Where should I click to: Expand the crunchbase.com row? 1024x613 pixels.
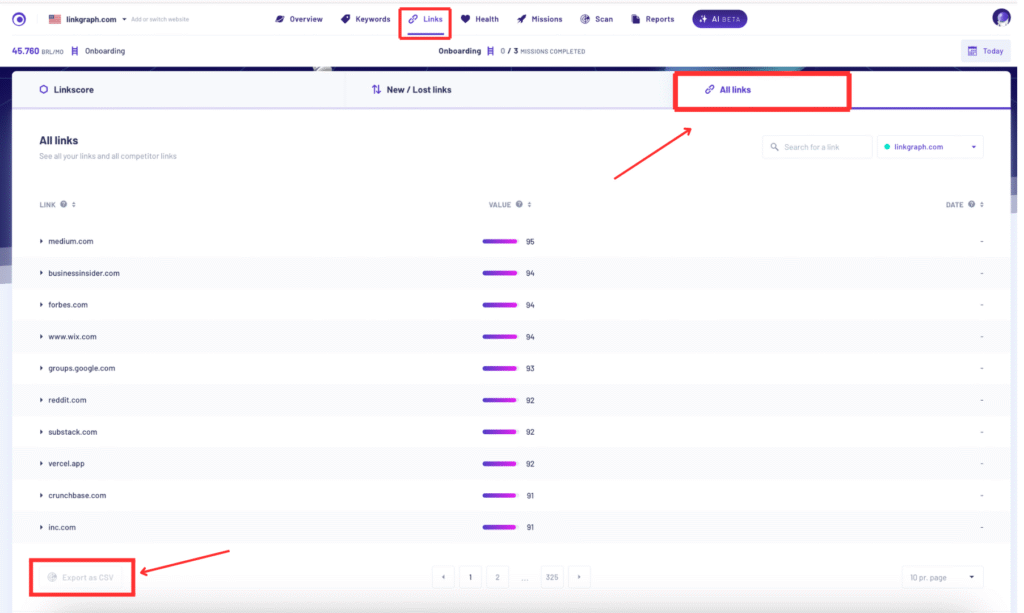pos(41,495)
